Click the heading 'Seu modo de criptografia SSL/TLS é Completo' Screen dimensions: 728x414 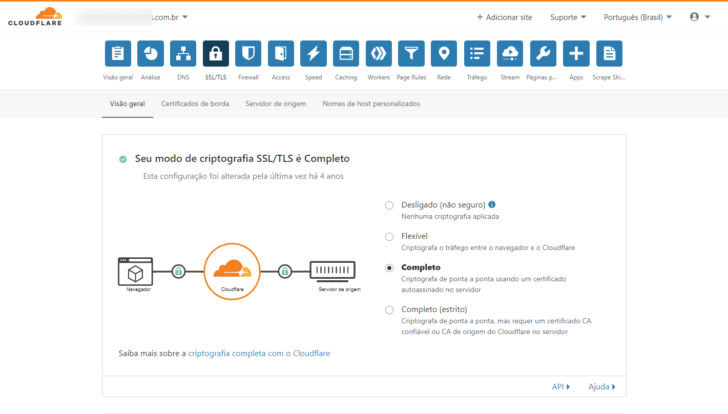[242, 159]
